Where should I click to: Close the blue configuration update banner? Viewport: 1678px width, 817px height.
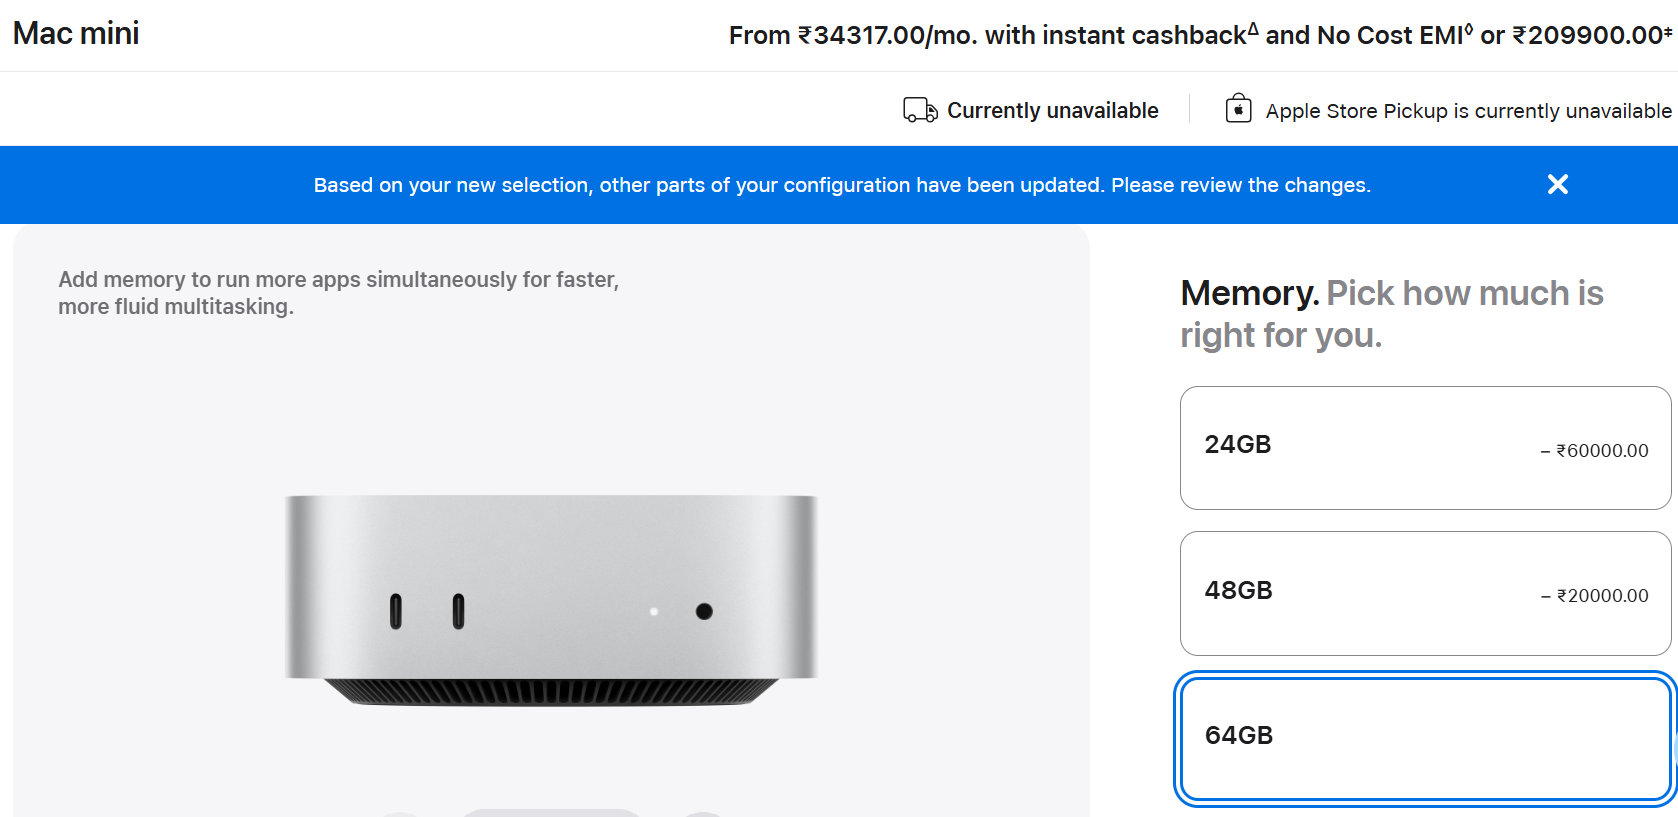coord(1557,184)
